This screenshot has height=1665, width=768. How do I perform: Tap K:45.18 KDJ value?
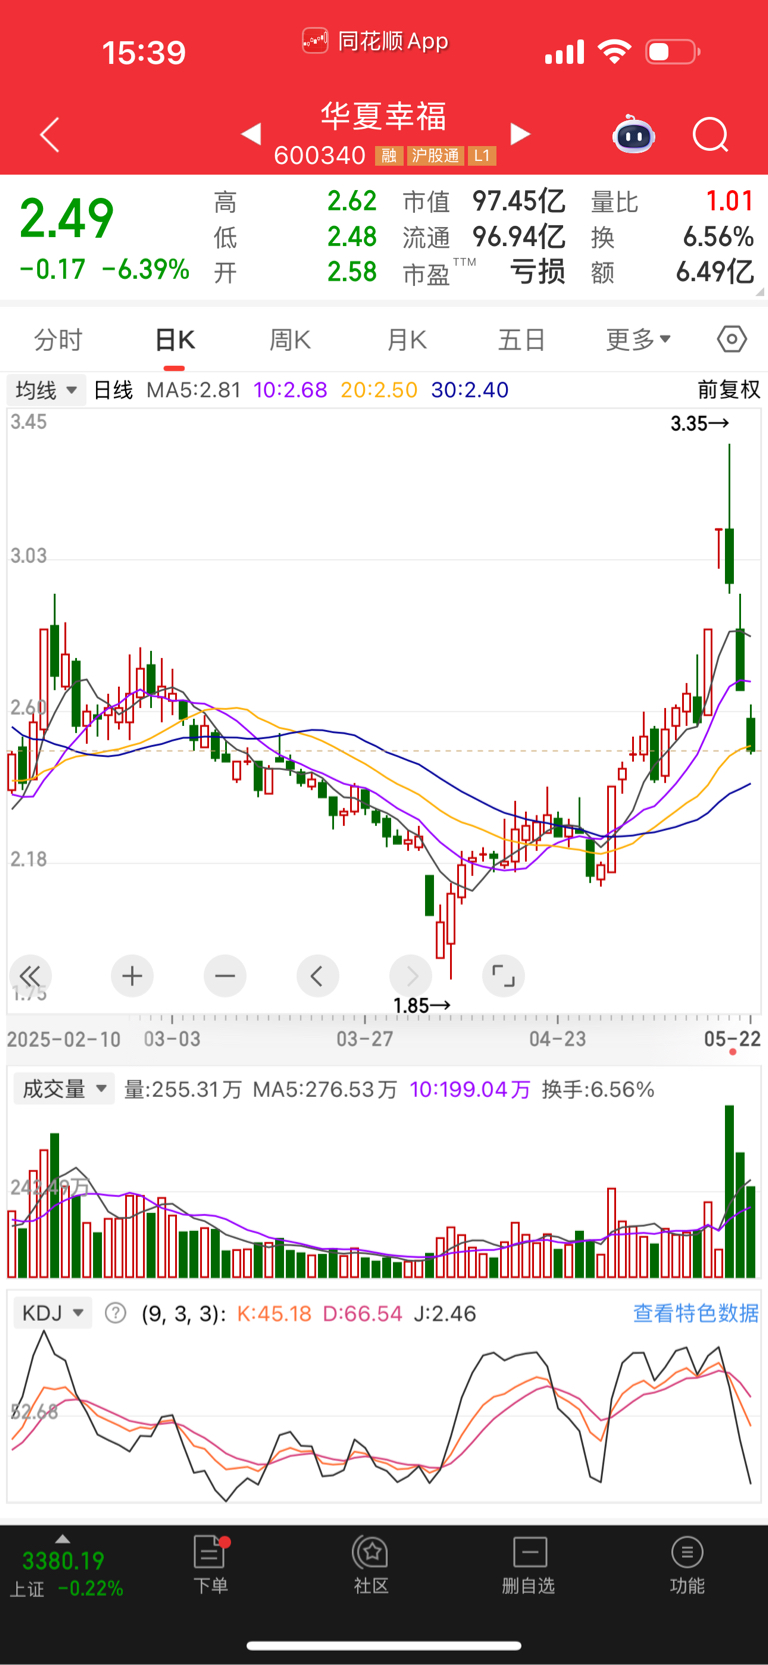[274, 1313]
